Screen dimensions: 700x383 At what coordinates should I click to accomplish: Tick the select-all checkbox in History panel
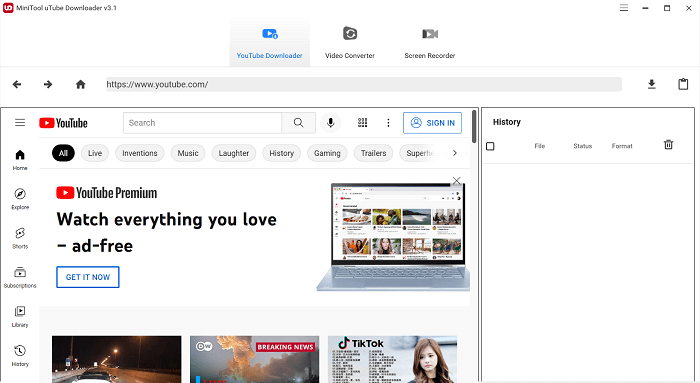point(490,146)
